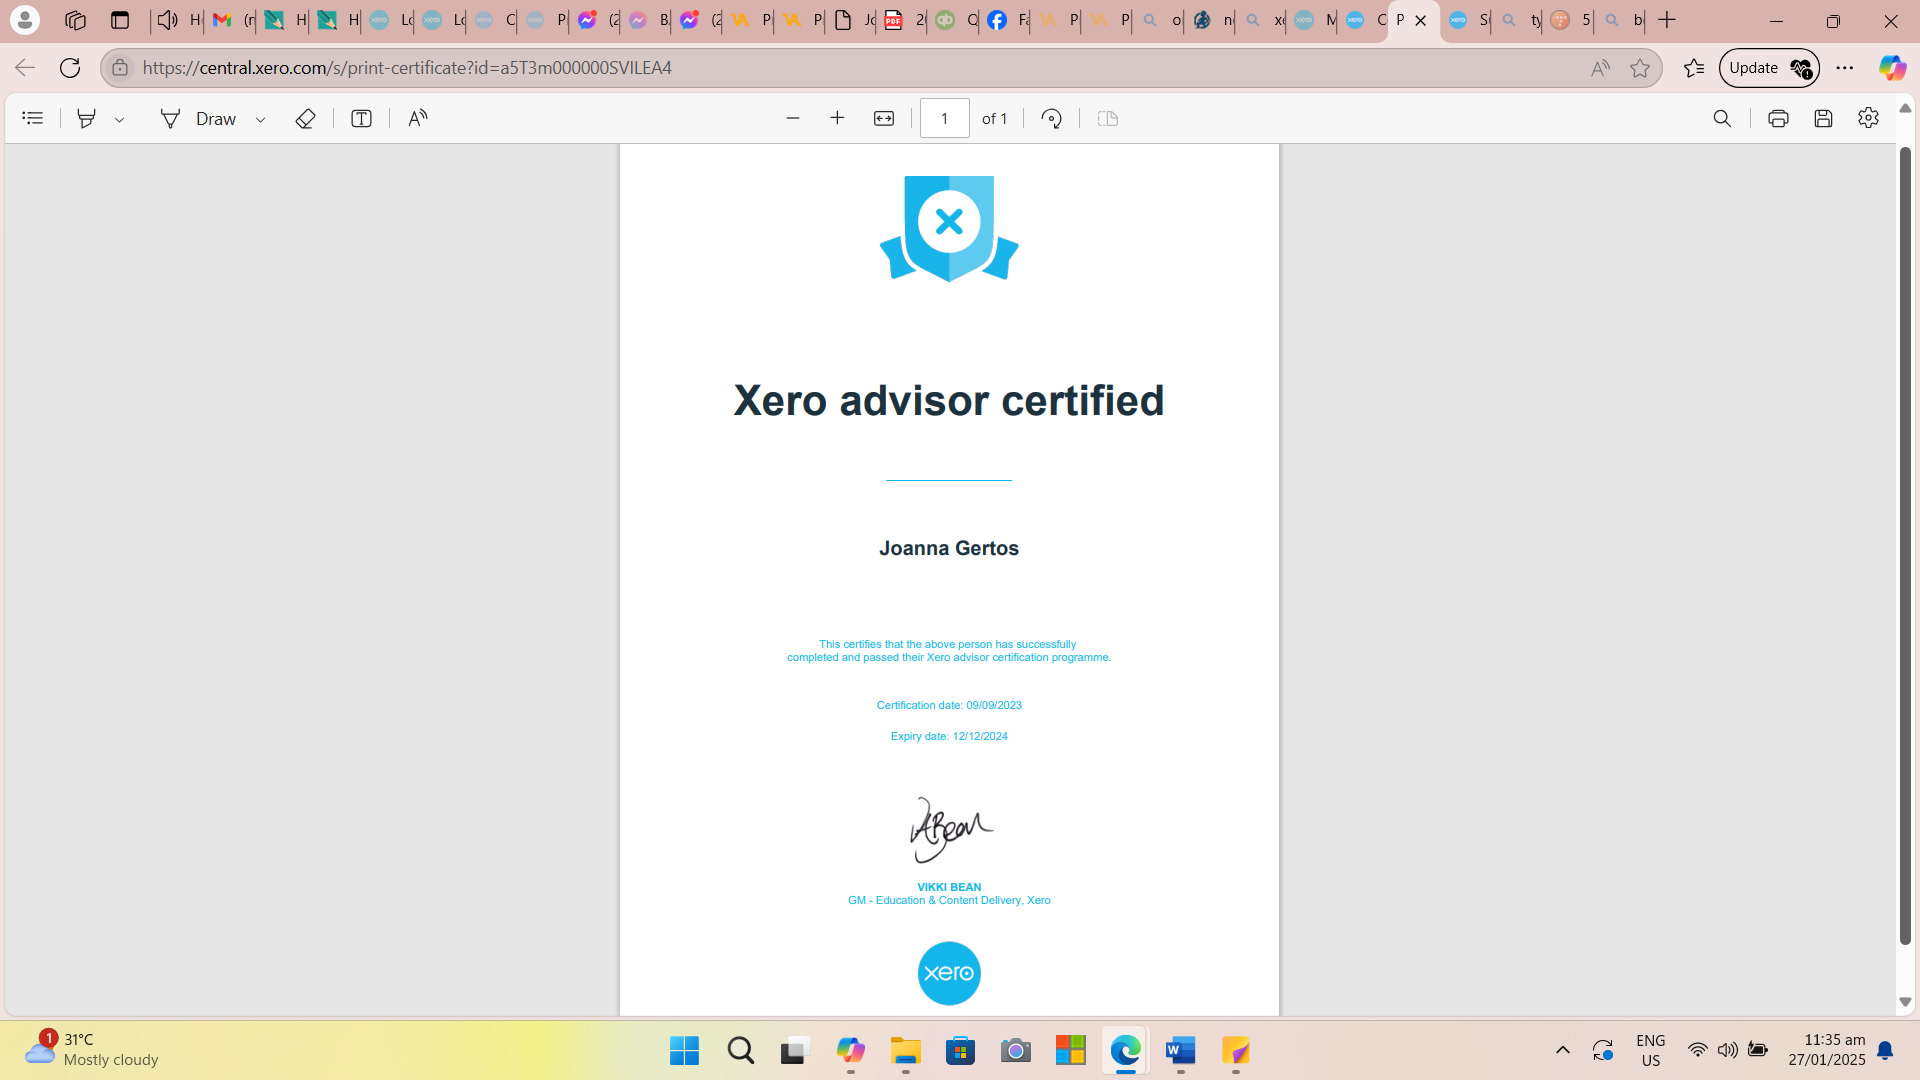Switch to two-page view
Viewport: 1920px width, 1080px height.
point(1107,118)
